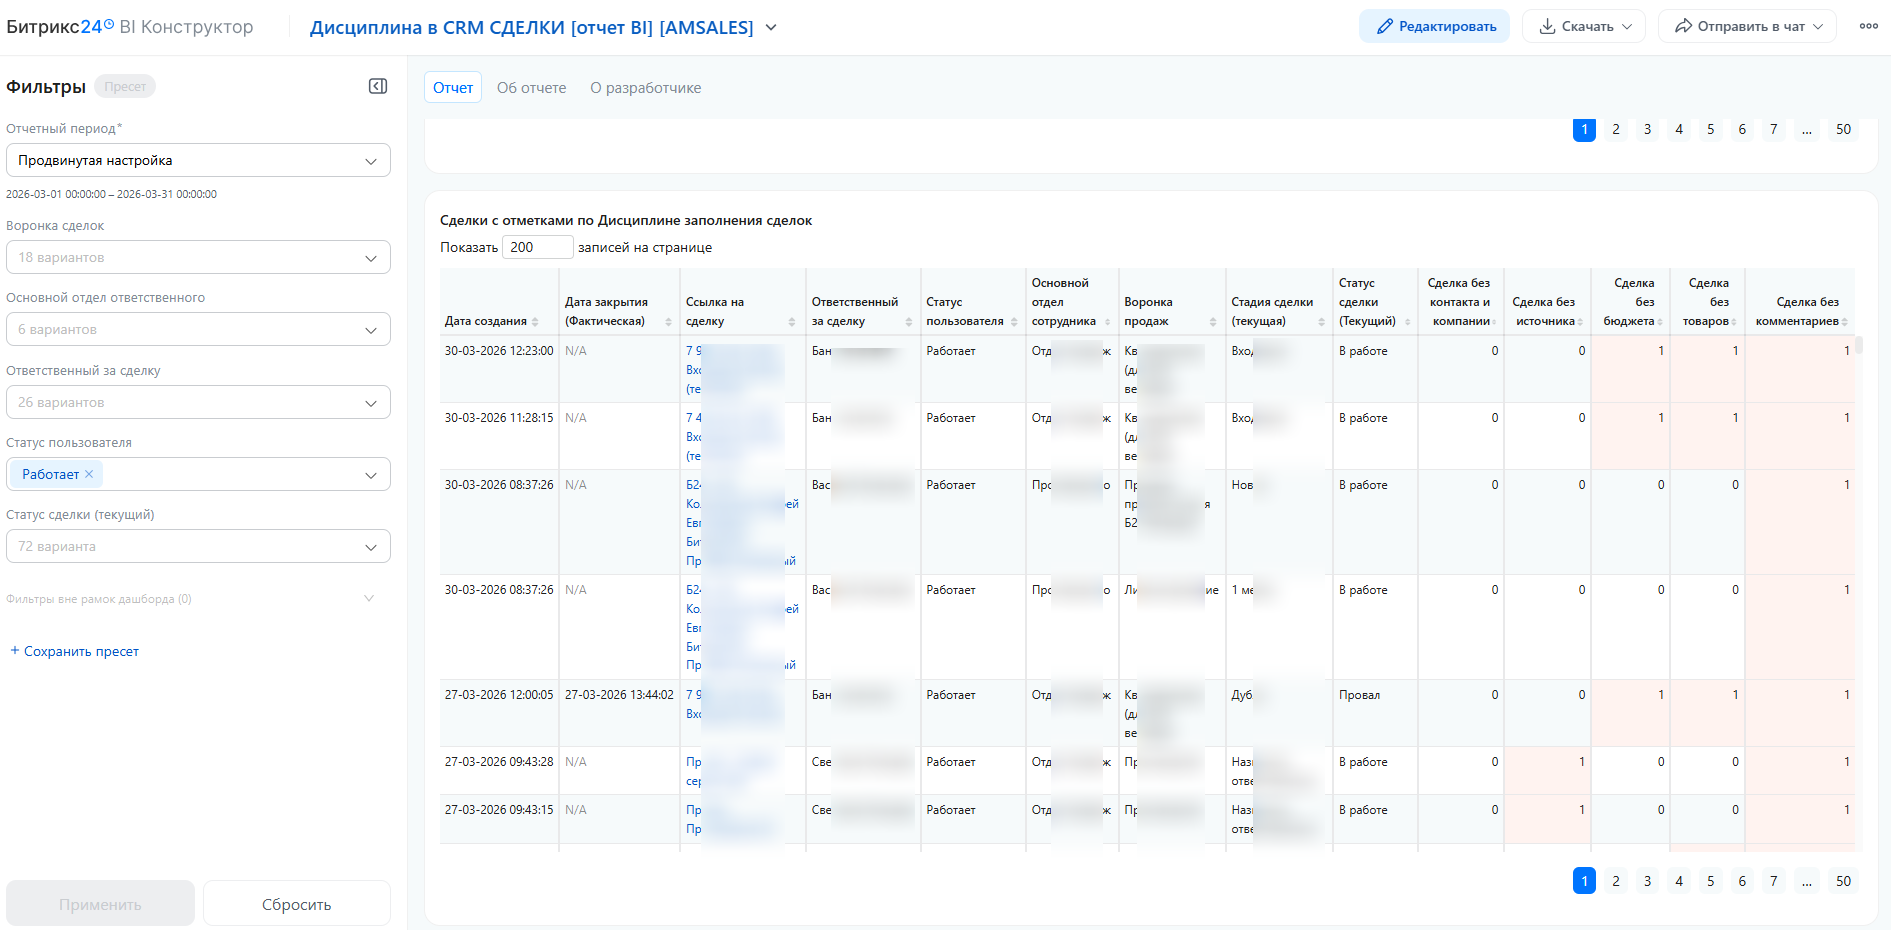
Task: Open 'О разработчике' tab
Action: 645,88
